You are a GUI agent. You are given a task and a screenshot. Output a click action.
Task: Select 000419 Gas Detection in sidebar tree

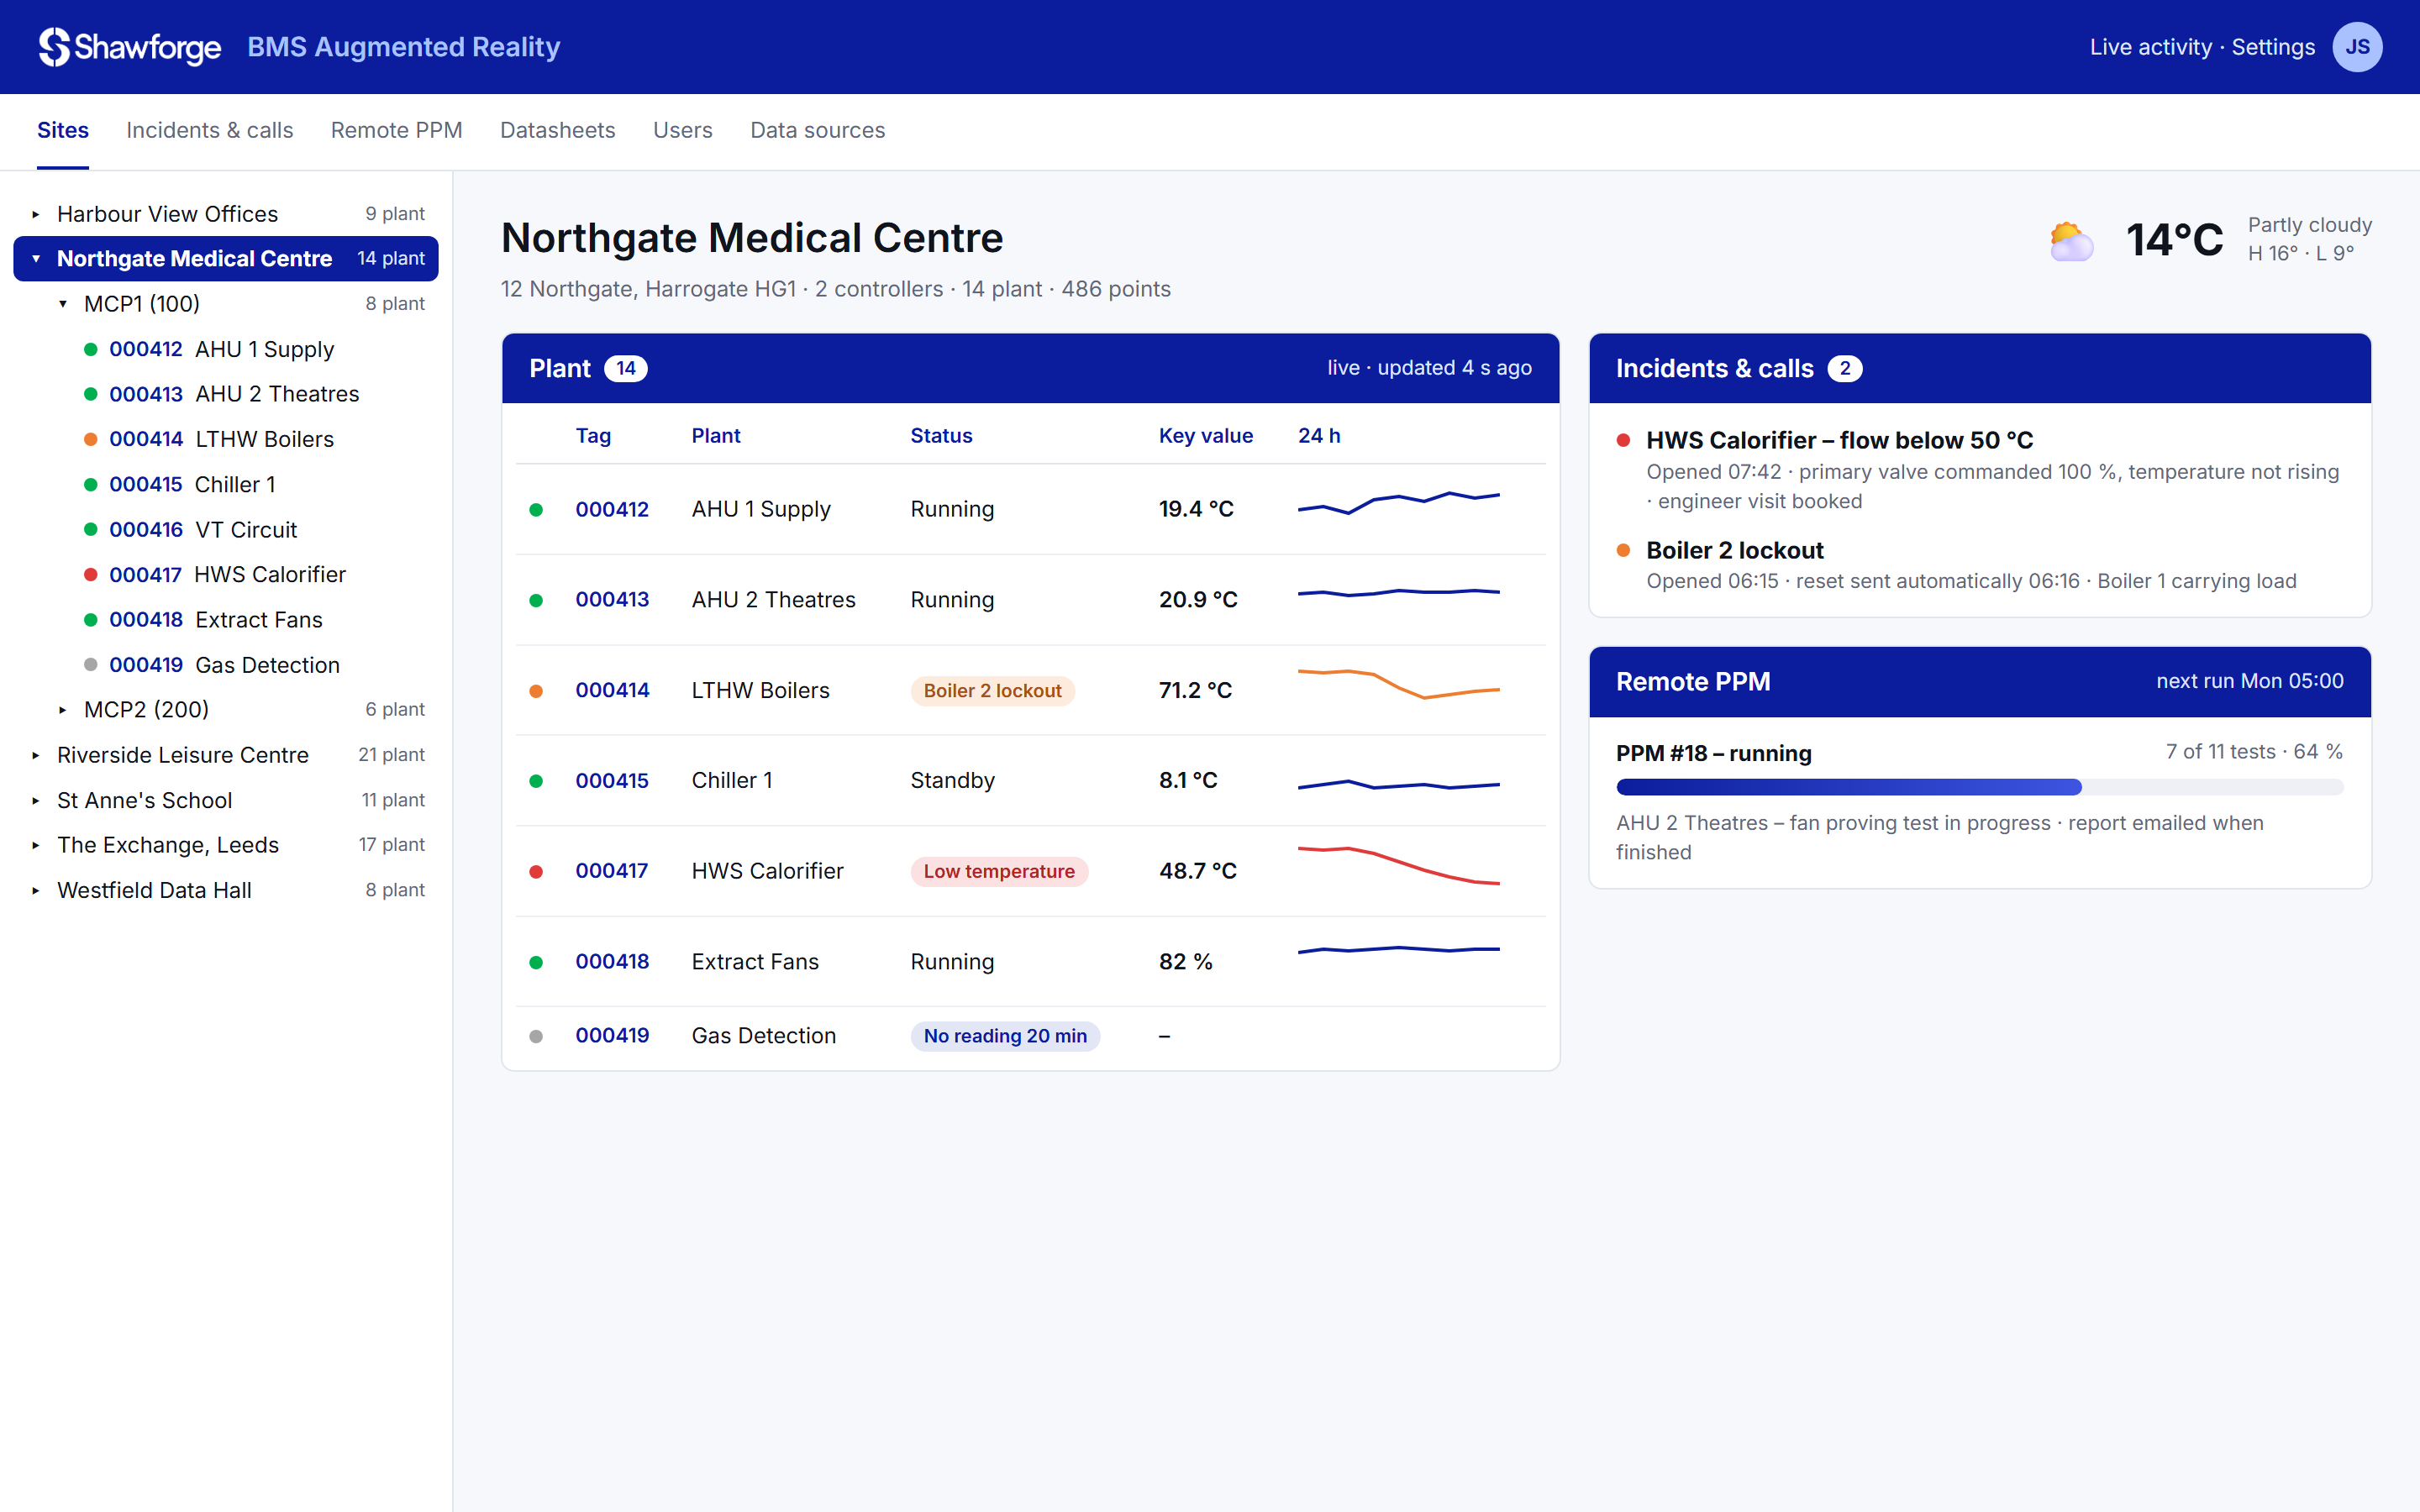(225, 665)
